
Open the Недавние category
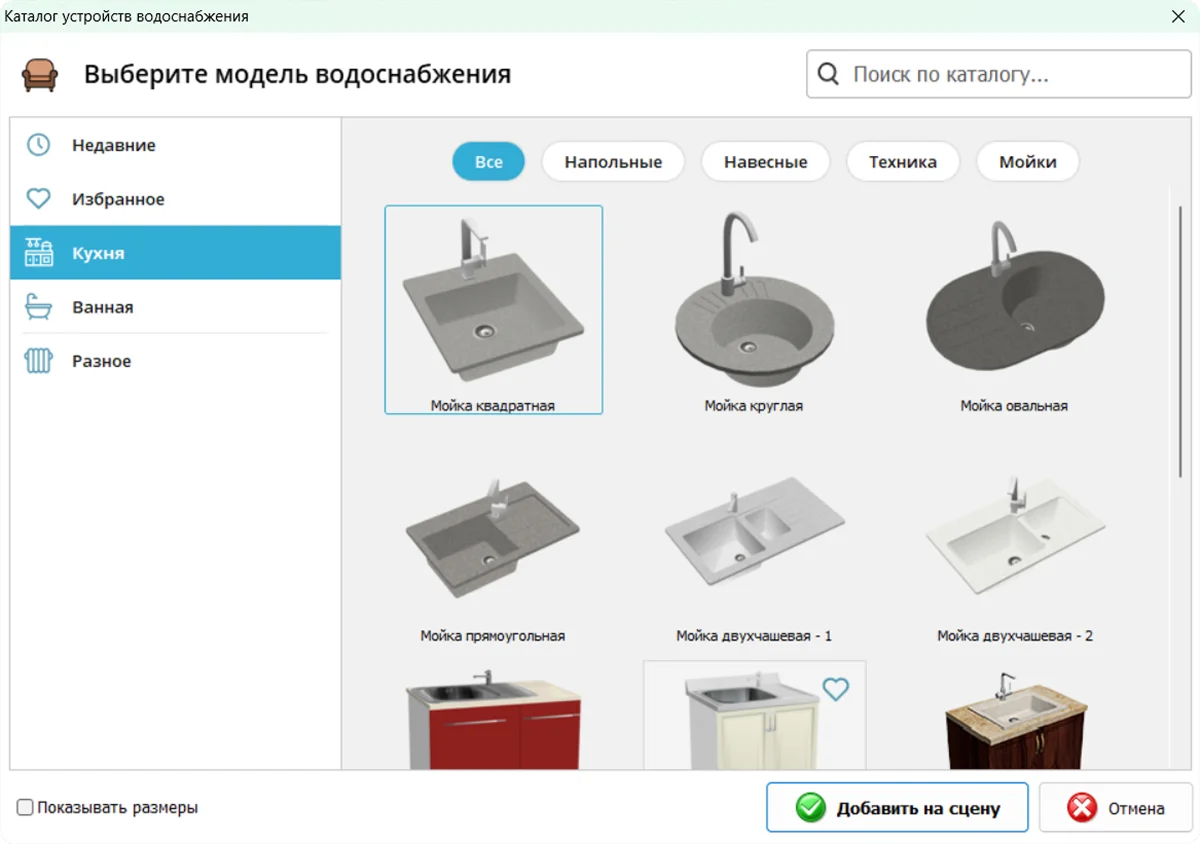click(176, 145)
